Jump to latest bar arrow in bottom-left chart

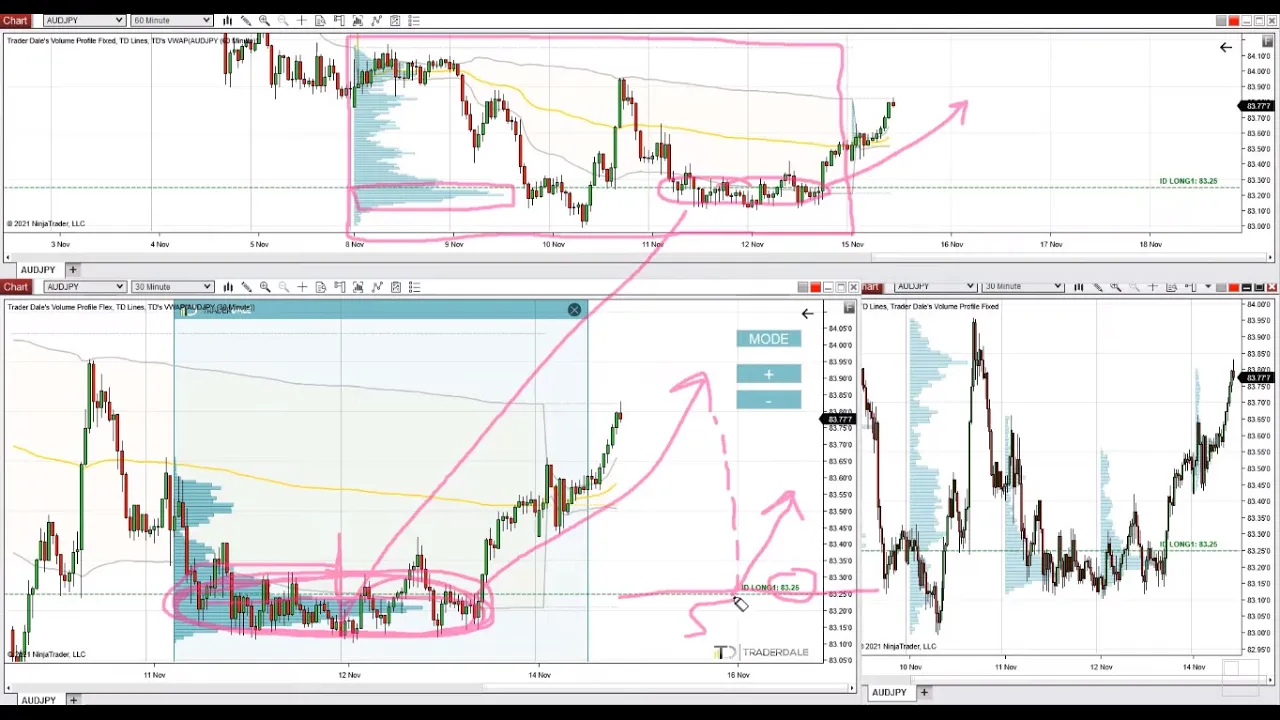(x=807, y=314)
